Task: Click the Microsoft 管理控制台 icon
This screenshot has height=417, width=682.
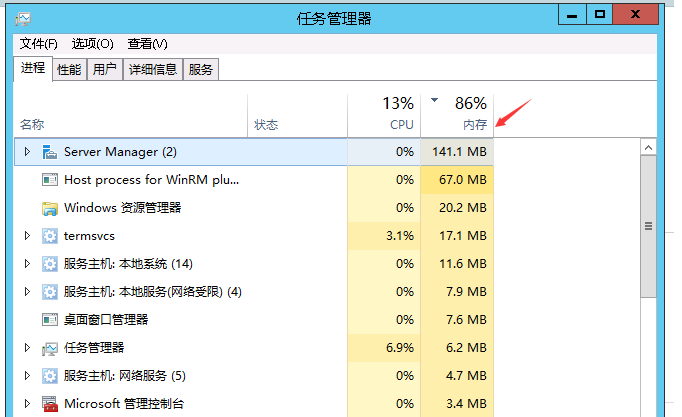Action: [50, 404]
